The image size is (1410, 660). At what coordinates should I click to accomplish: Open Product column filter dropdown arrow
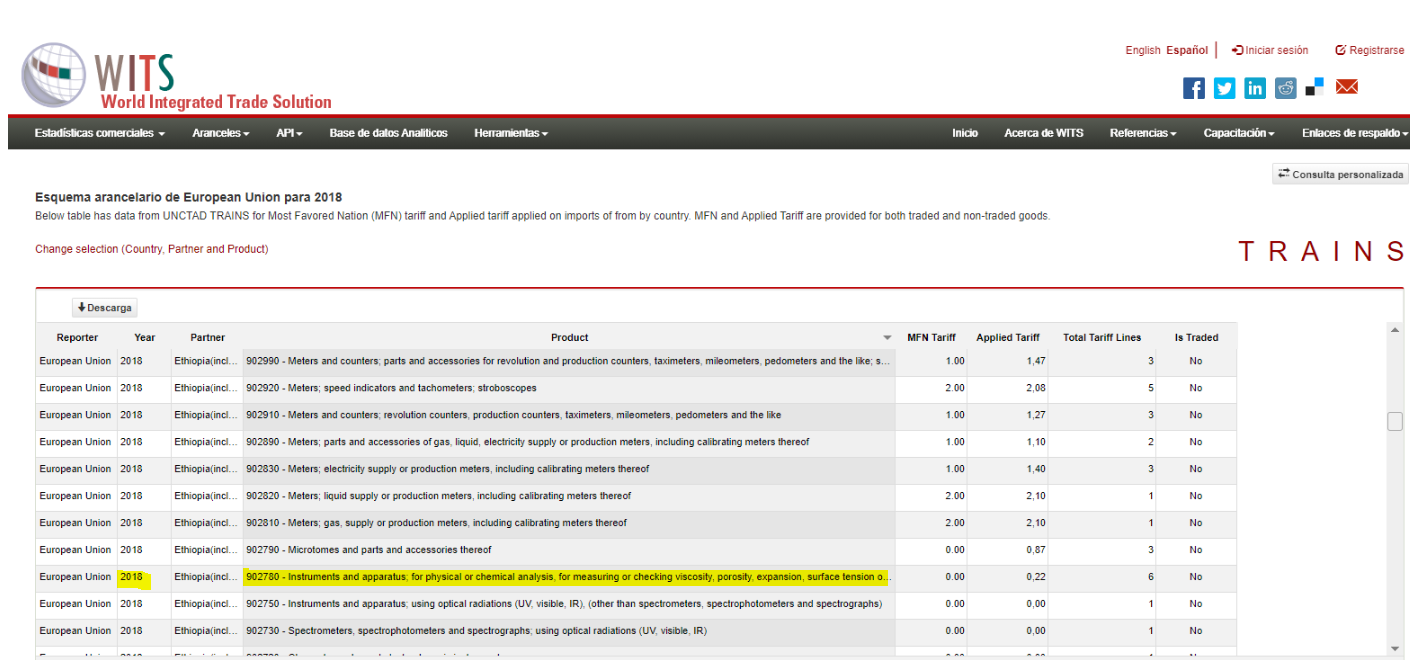[x=887, y=338]
